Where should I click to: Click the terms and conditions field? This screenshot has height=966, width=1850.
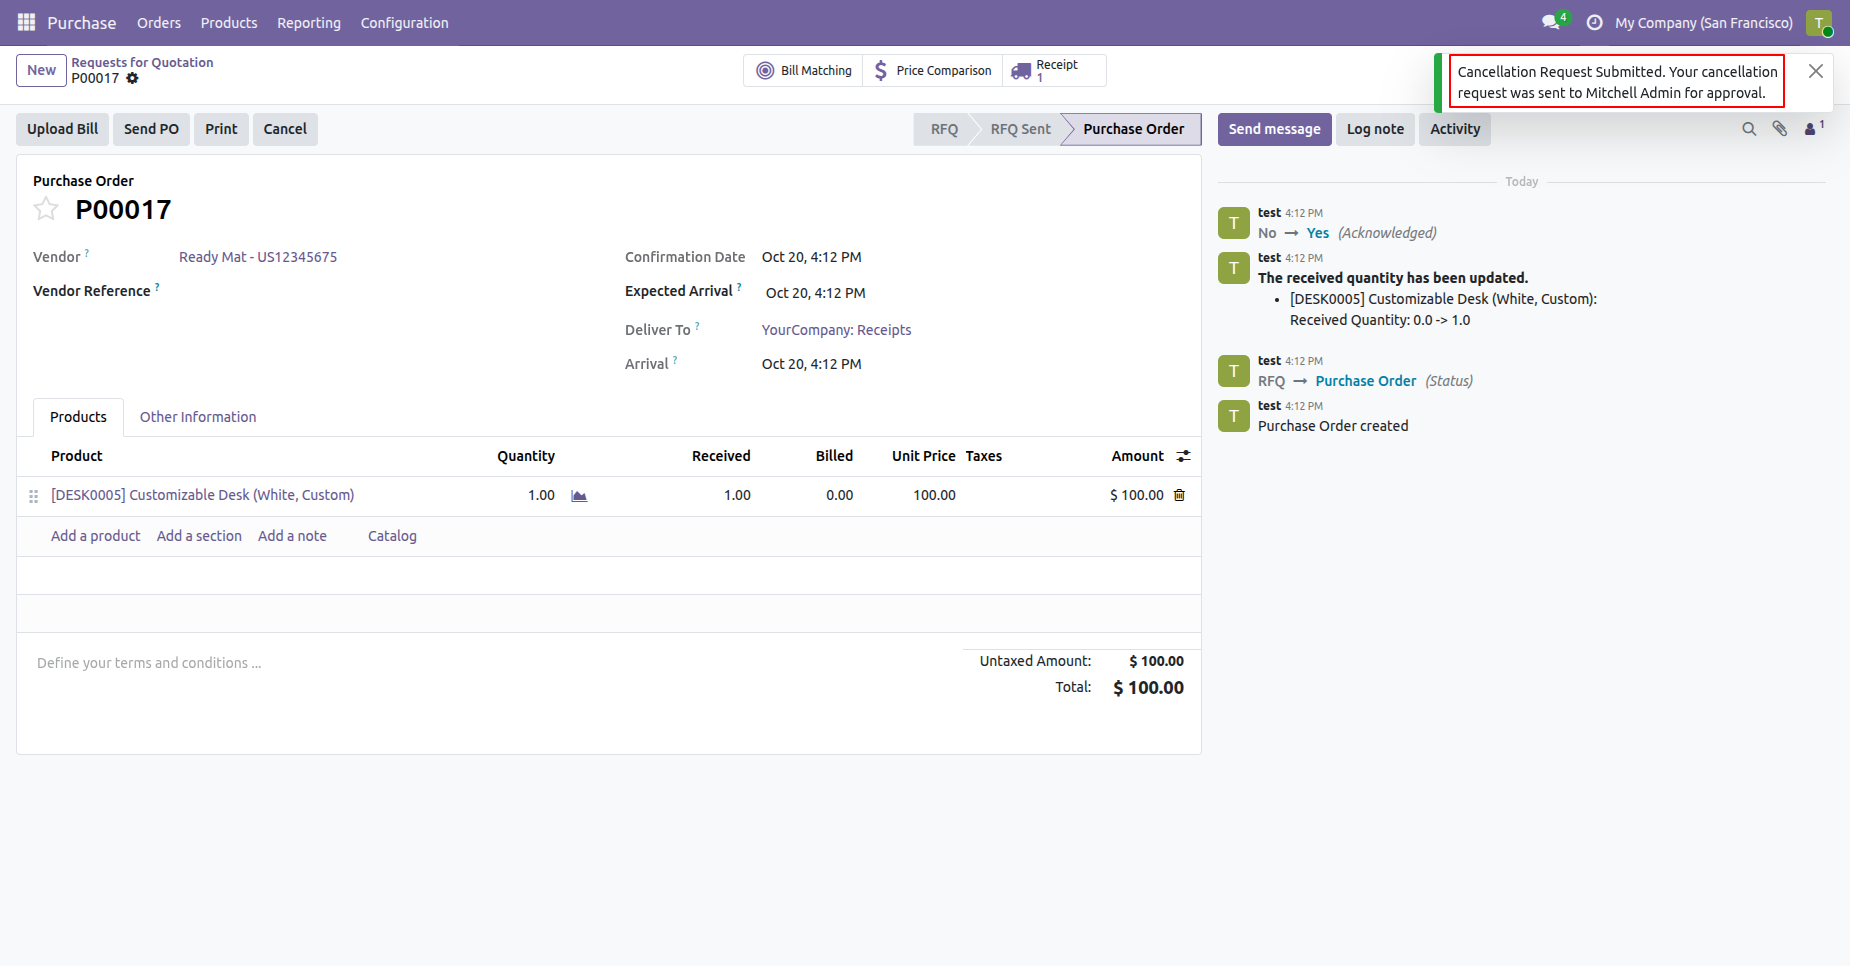490,663
